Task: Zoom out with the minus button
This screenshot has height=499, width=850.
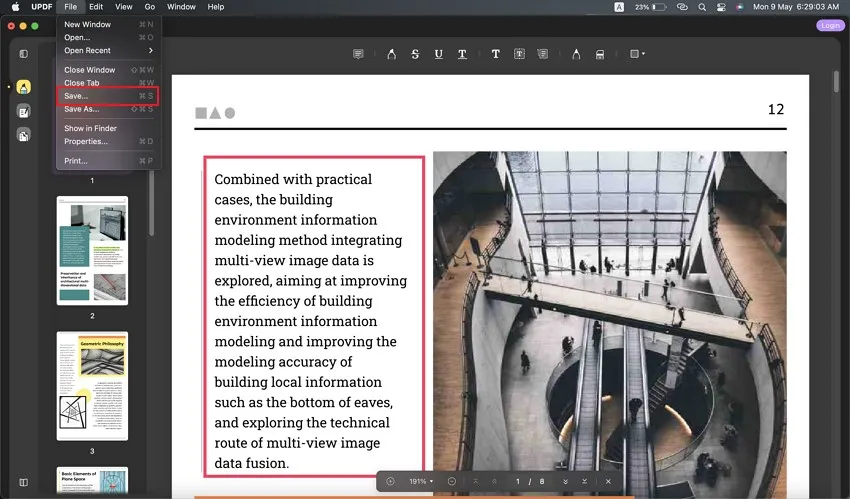Action: pyautogui.click(x=452, y=481)
